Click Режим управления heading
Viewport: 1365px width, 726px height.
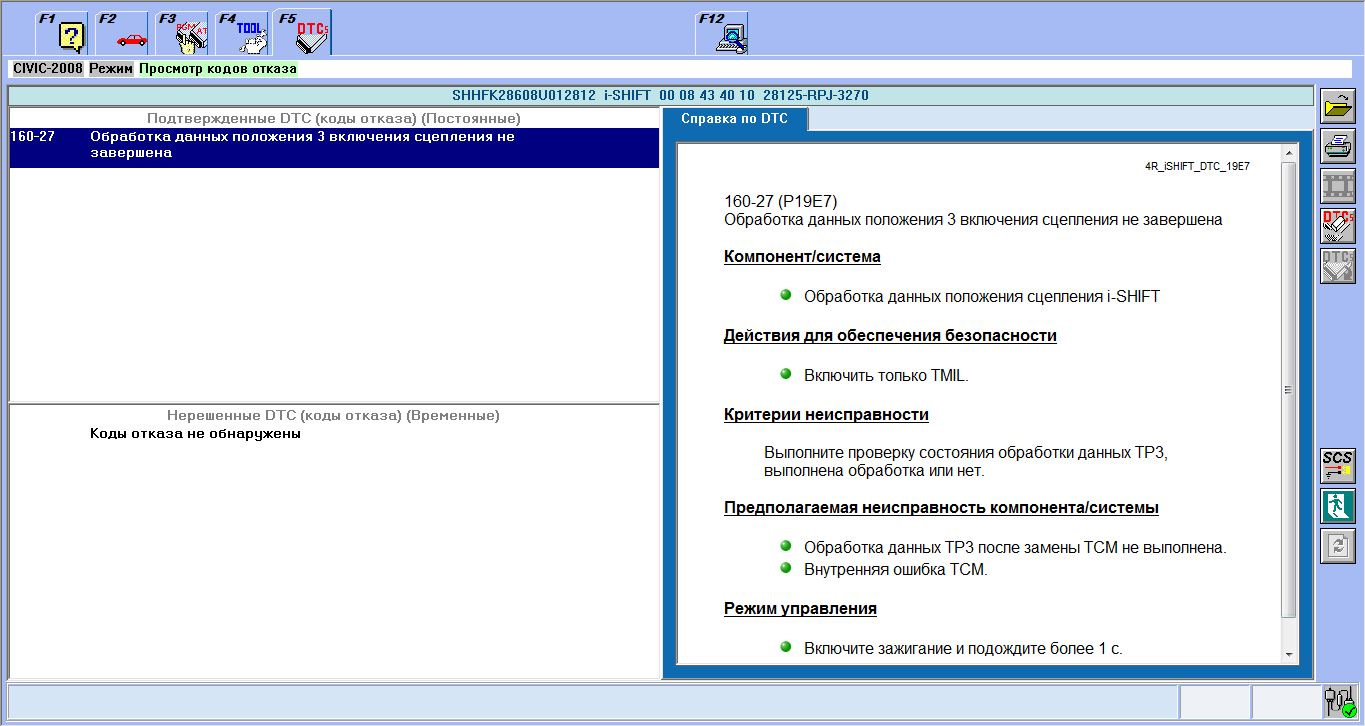[800, 609]
